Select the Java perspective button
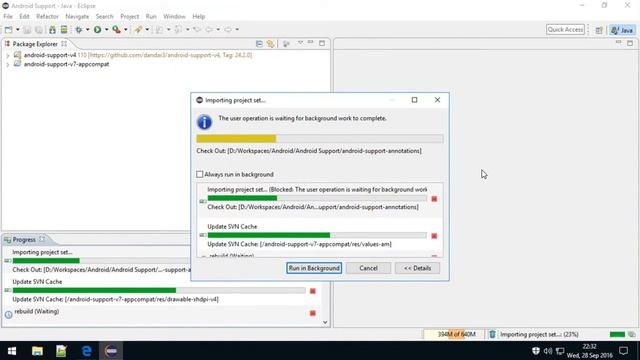 [x=622, y=30]
